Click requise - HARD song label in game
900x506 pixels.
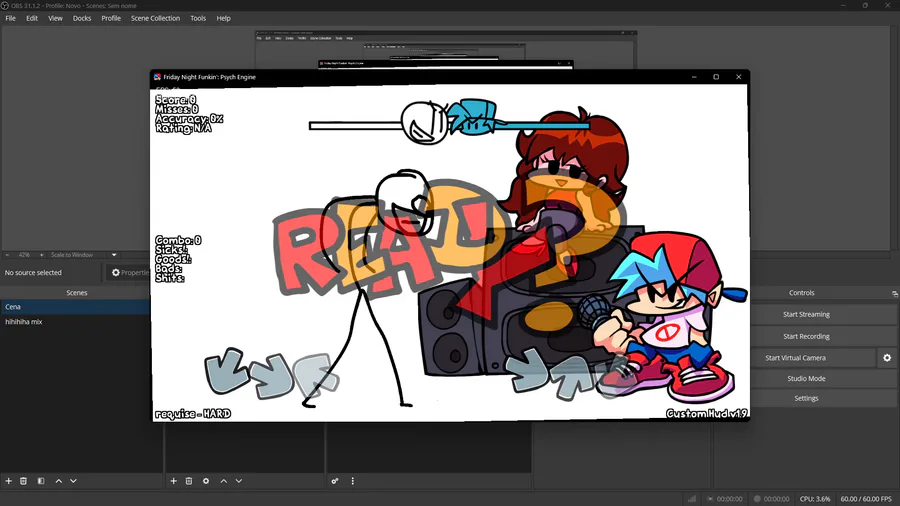[193, 414]
